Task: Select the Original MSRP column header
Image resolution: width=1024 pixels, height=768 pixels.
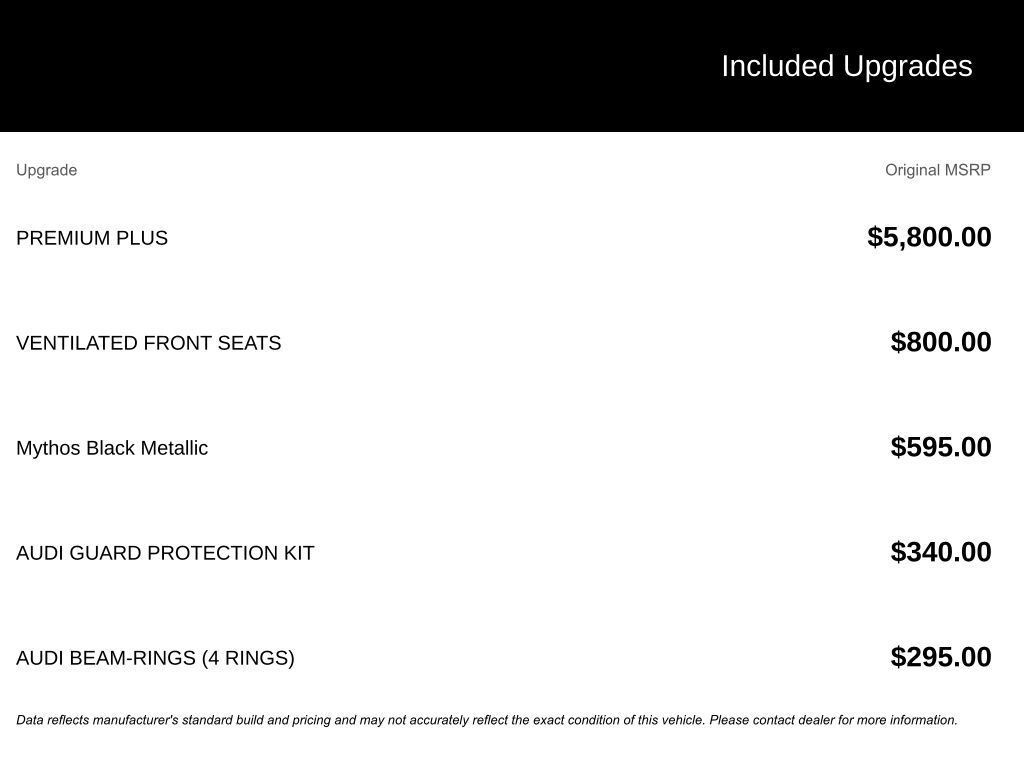Action: pyautogui.click(x=937, y=170)
